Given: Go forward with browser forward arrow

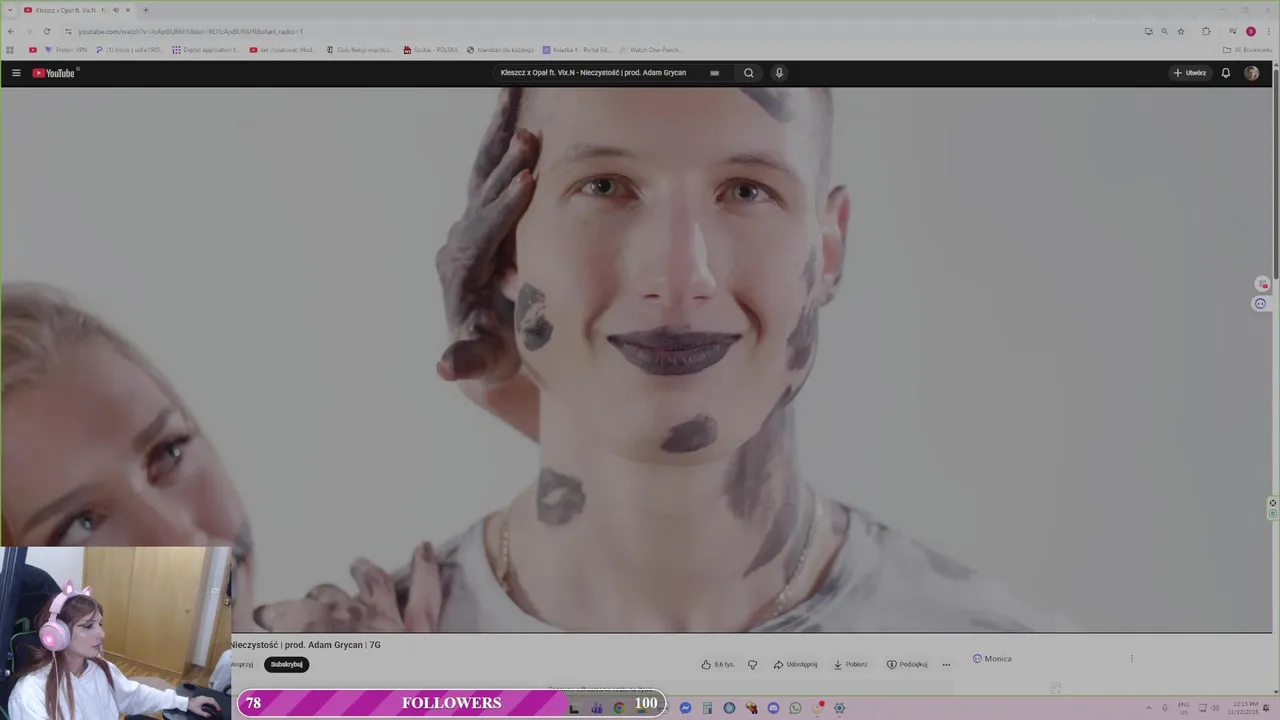Looking at the screenshot, I should 29,31.
